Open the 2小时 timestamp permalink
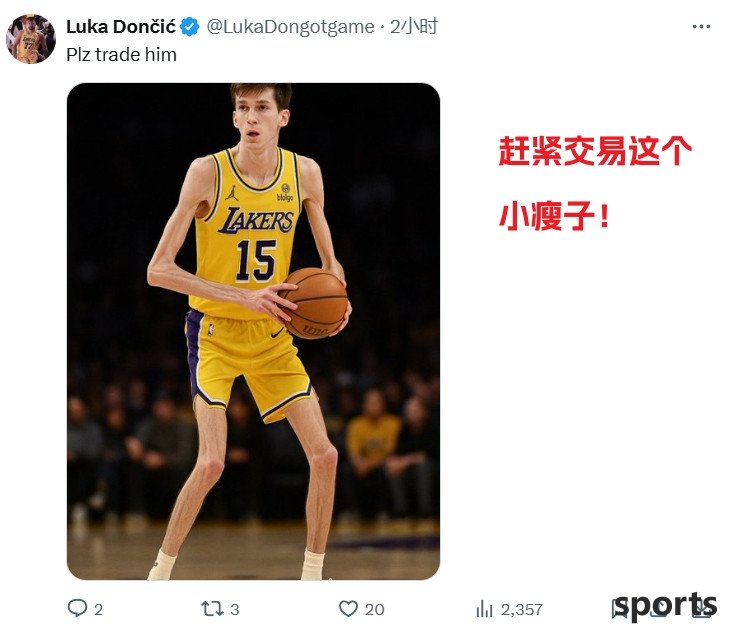 pyautogui.click(x=414, y=27)
